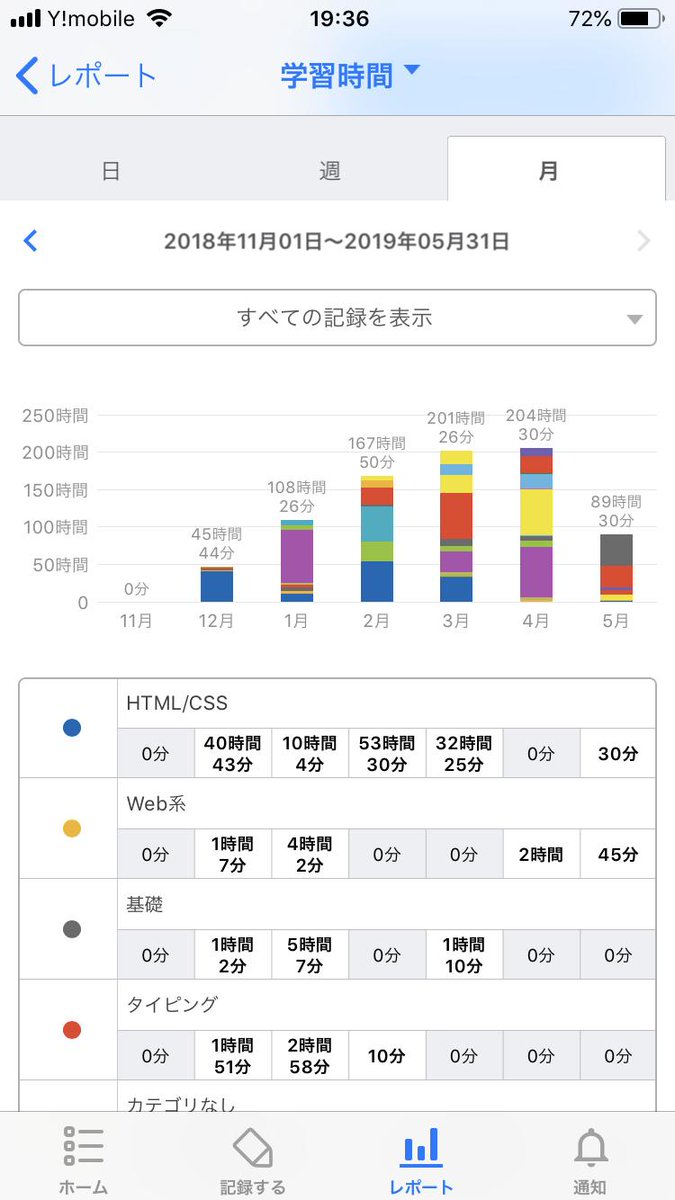Tap the 45分 cell in Web系

point(618,854)
